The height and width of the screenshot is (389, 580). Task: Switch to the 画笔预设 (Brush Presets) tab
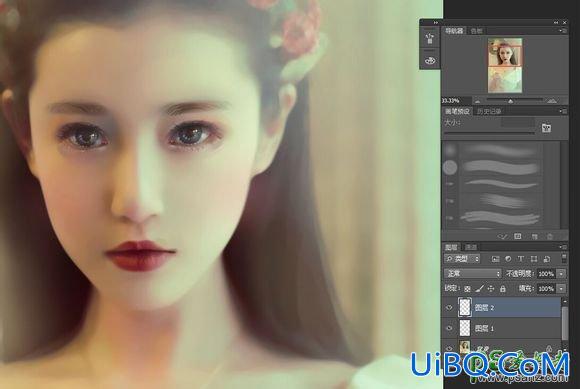tap(457, 111)
